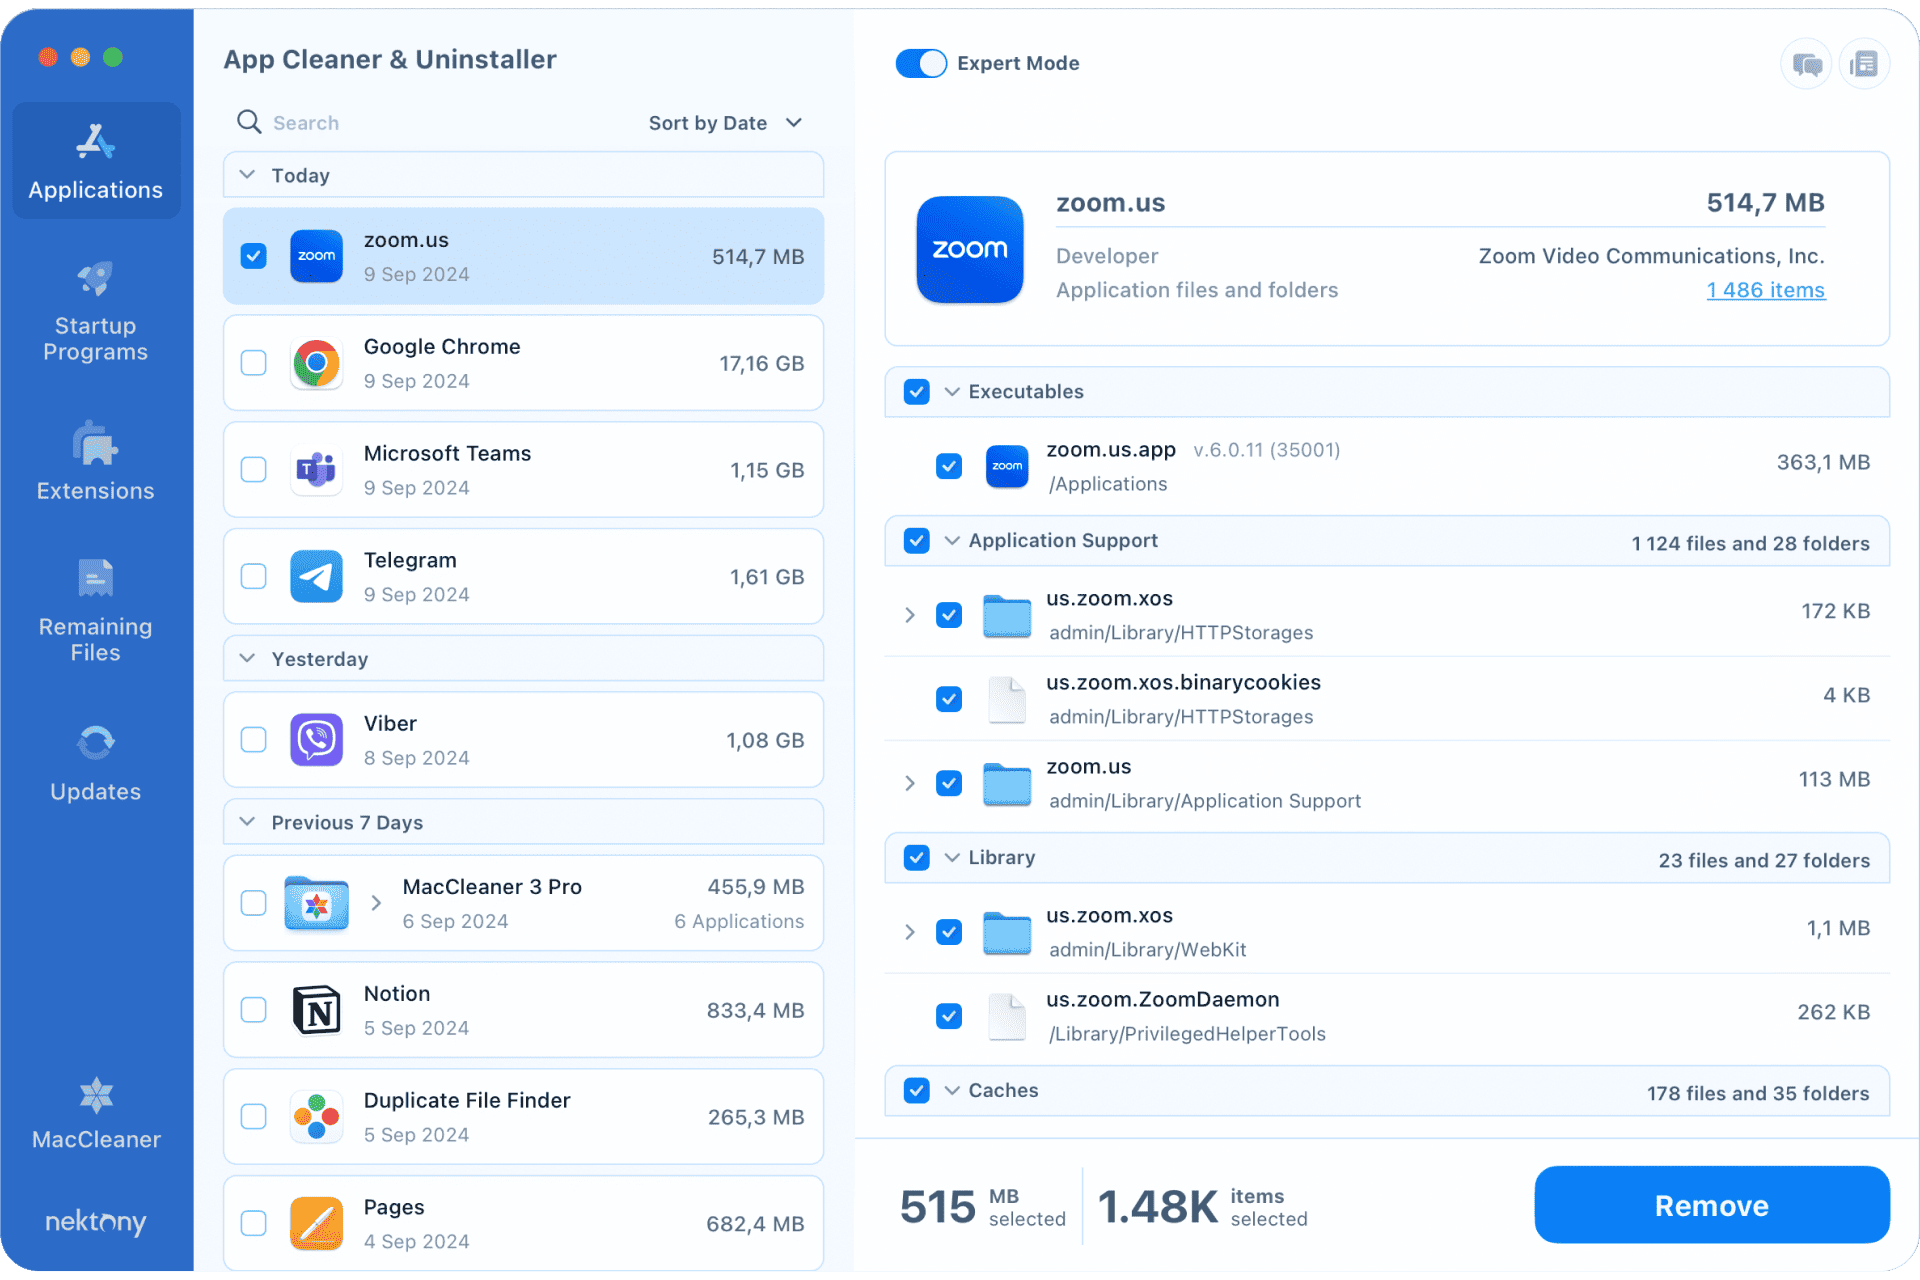
Task: Collapse the Previous 7 Days group
Action: pos(248,822)
